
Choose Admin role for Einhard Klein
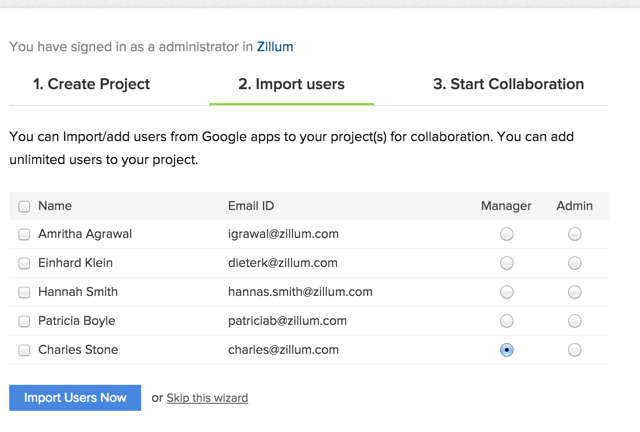point(574,263)
